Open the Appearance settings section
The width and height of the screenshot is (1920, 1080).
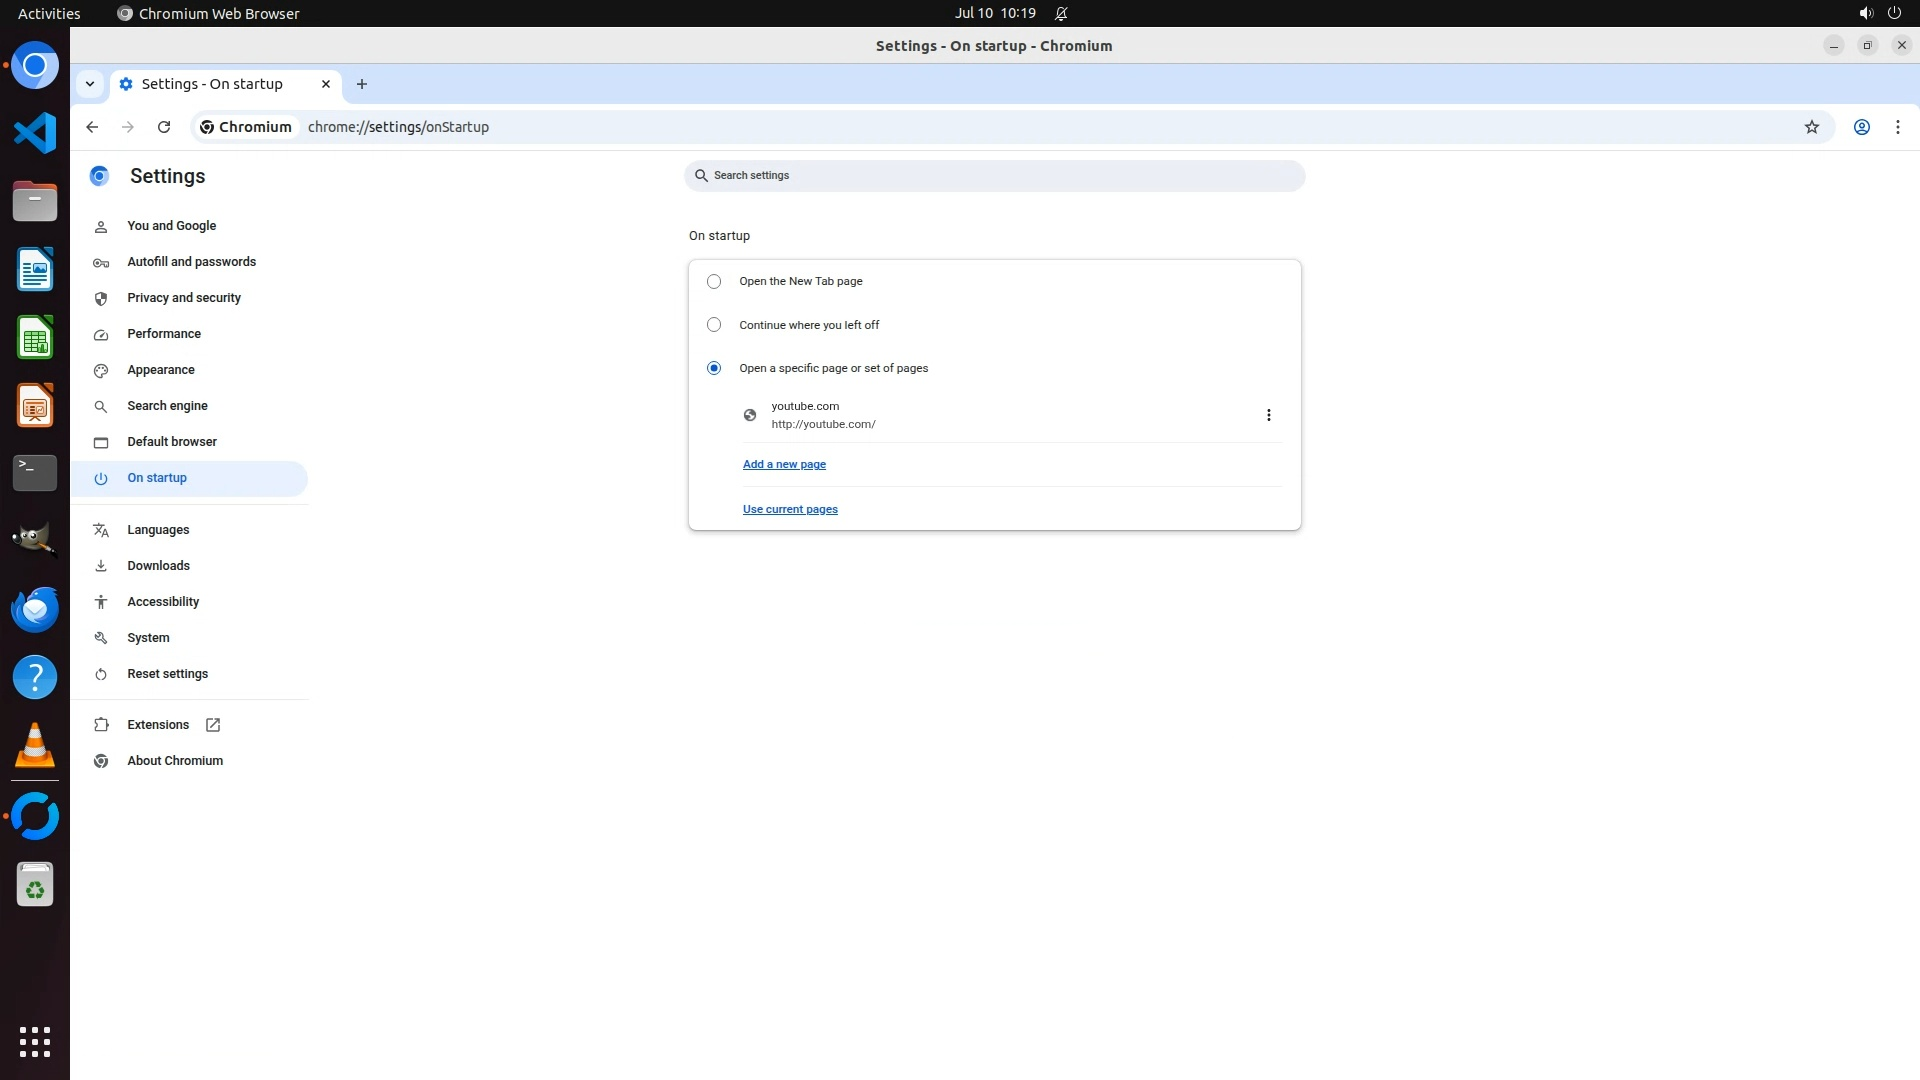click(x=161, y=370)
